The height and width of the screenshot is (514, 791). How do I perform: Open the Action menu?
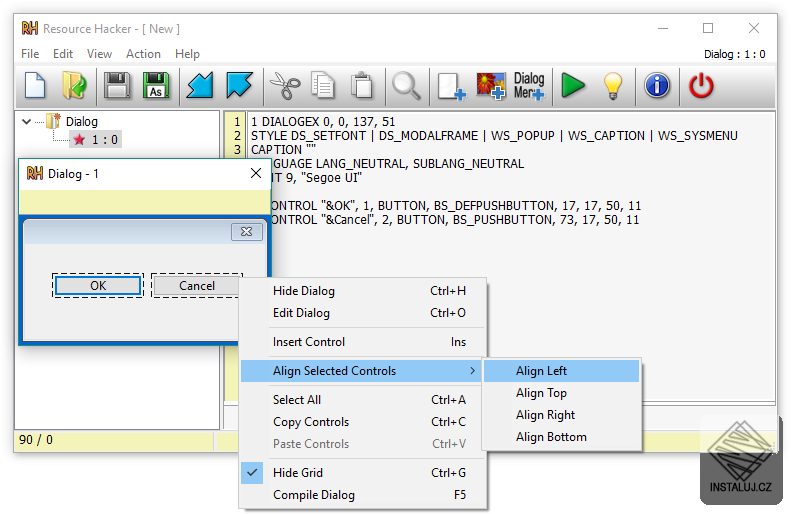click(143, 54)
